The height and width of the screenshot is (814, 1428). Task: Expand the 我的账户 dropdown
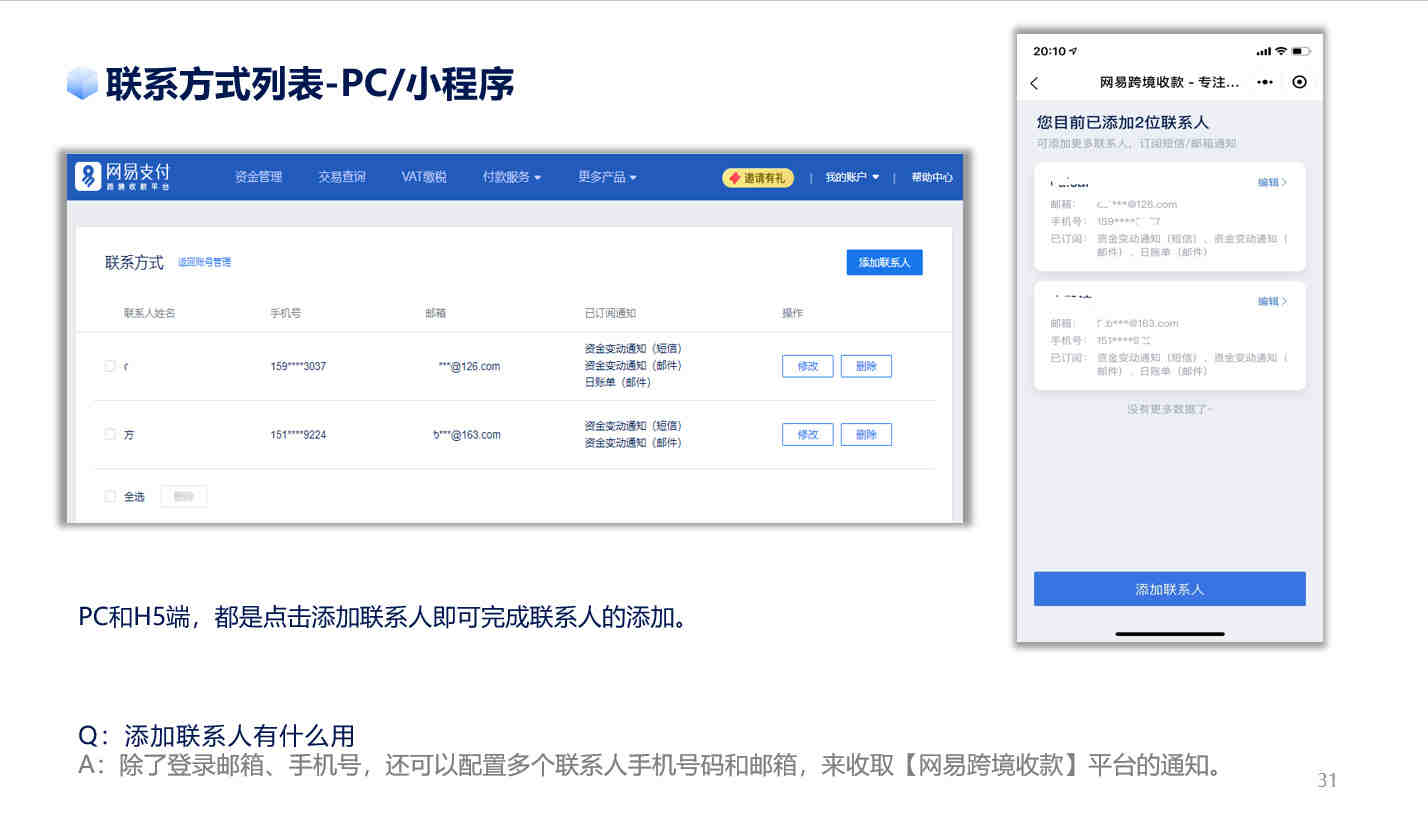(852, 178)
